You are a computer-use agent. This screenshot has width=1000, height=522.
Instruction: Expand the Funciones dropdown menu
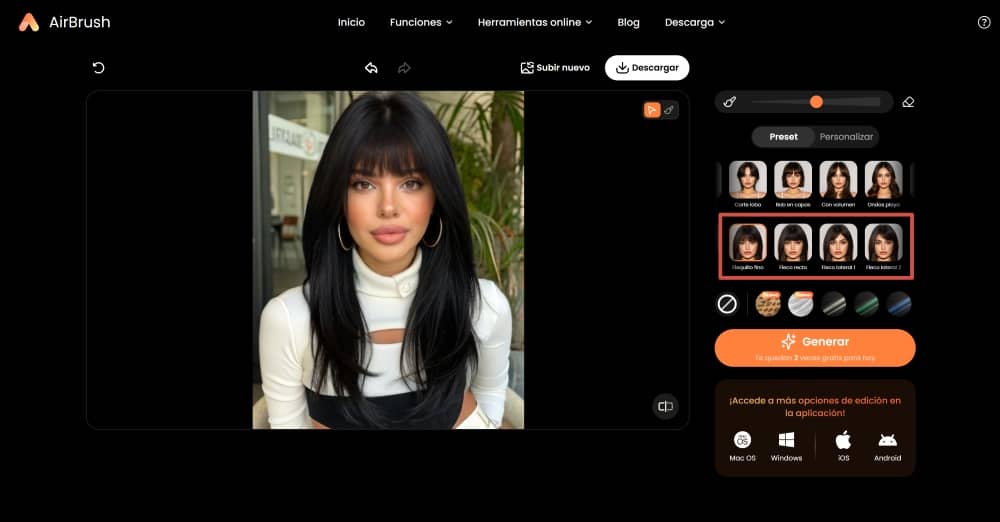(x=421, y=22)
